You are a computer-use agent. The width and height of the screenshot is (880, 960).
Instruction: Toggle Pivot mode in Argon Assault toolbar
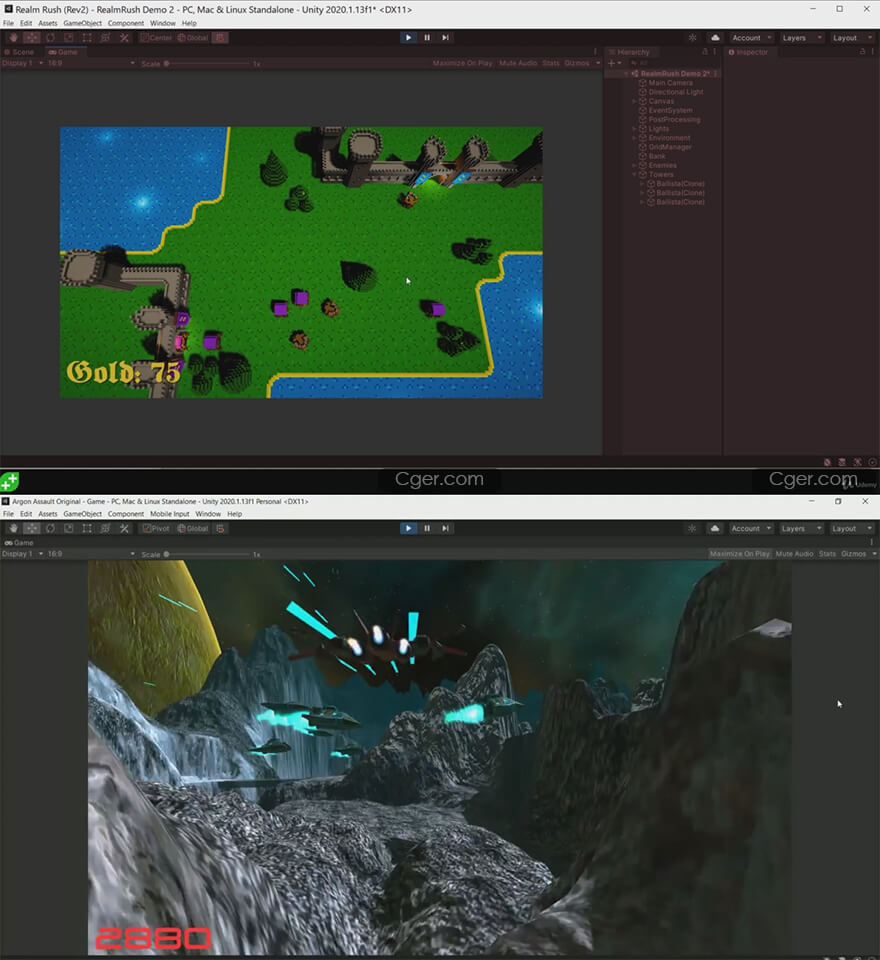point(156,528)
